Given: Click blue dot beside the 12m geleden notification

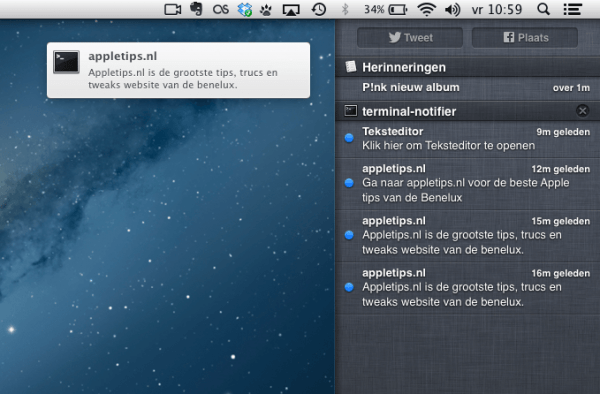Looking at the screenshot, I should click(349, 183).
